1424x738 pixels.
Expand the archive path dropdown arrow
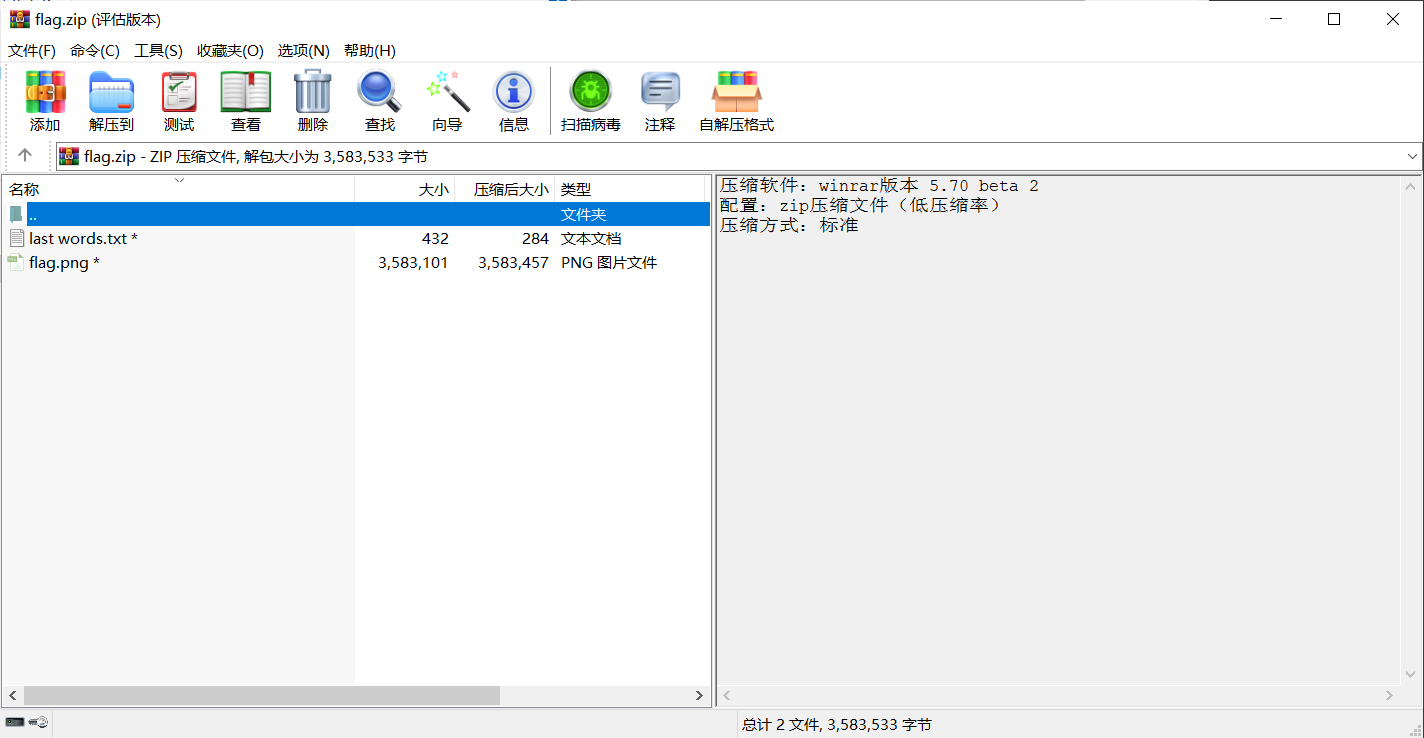coord(1412,156)
